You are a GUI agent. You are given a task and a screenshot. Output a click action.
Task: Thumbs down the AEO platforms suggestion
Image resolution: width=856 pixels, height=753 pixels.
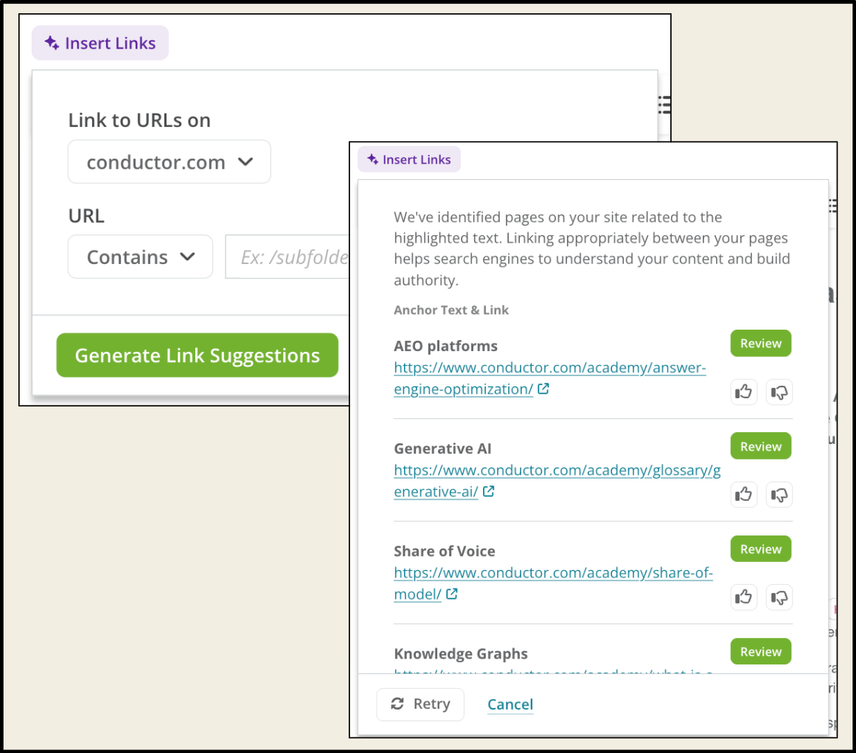[x=779, y=392]
